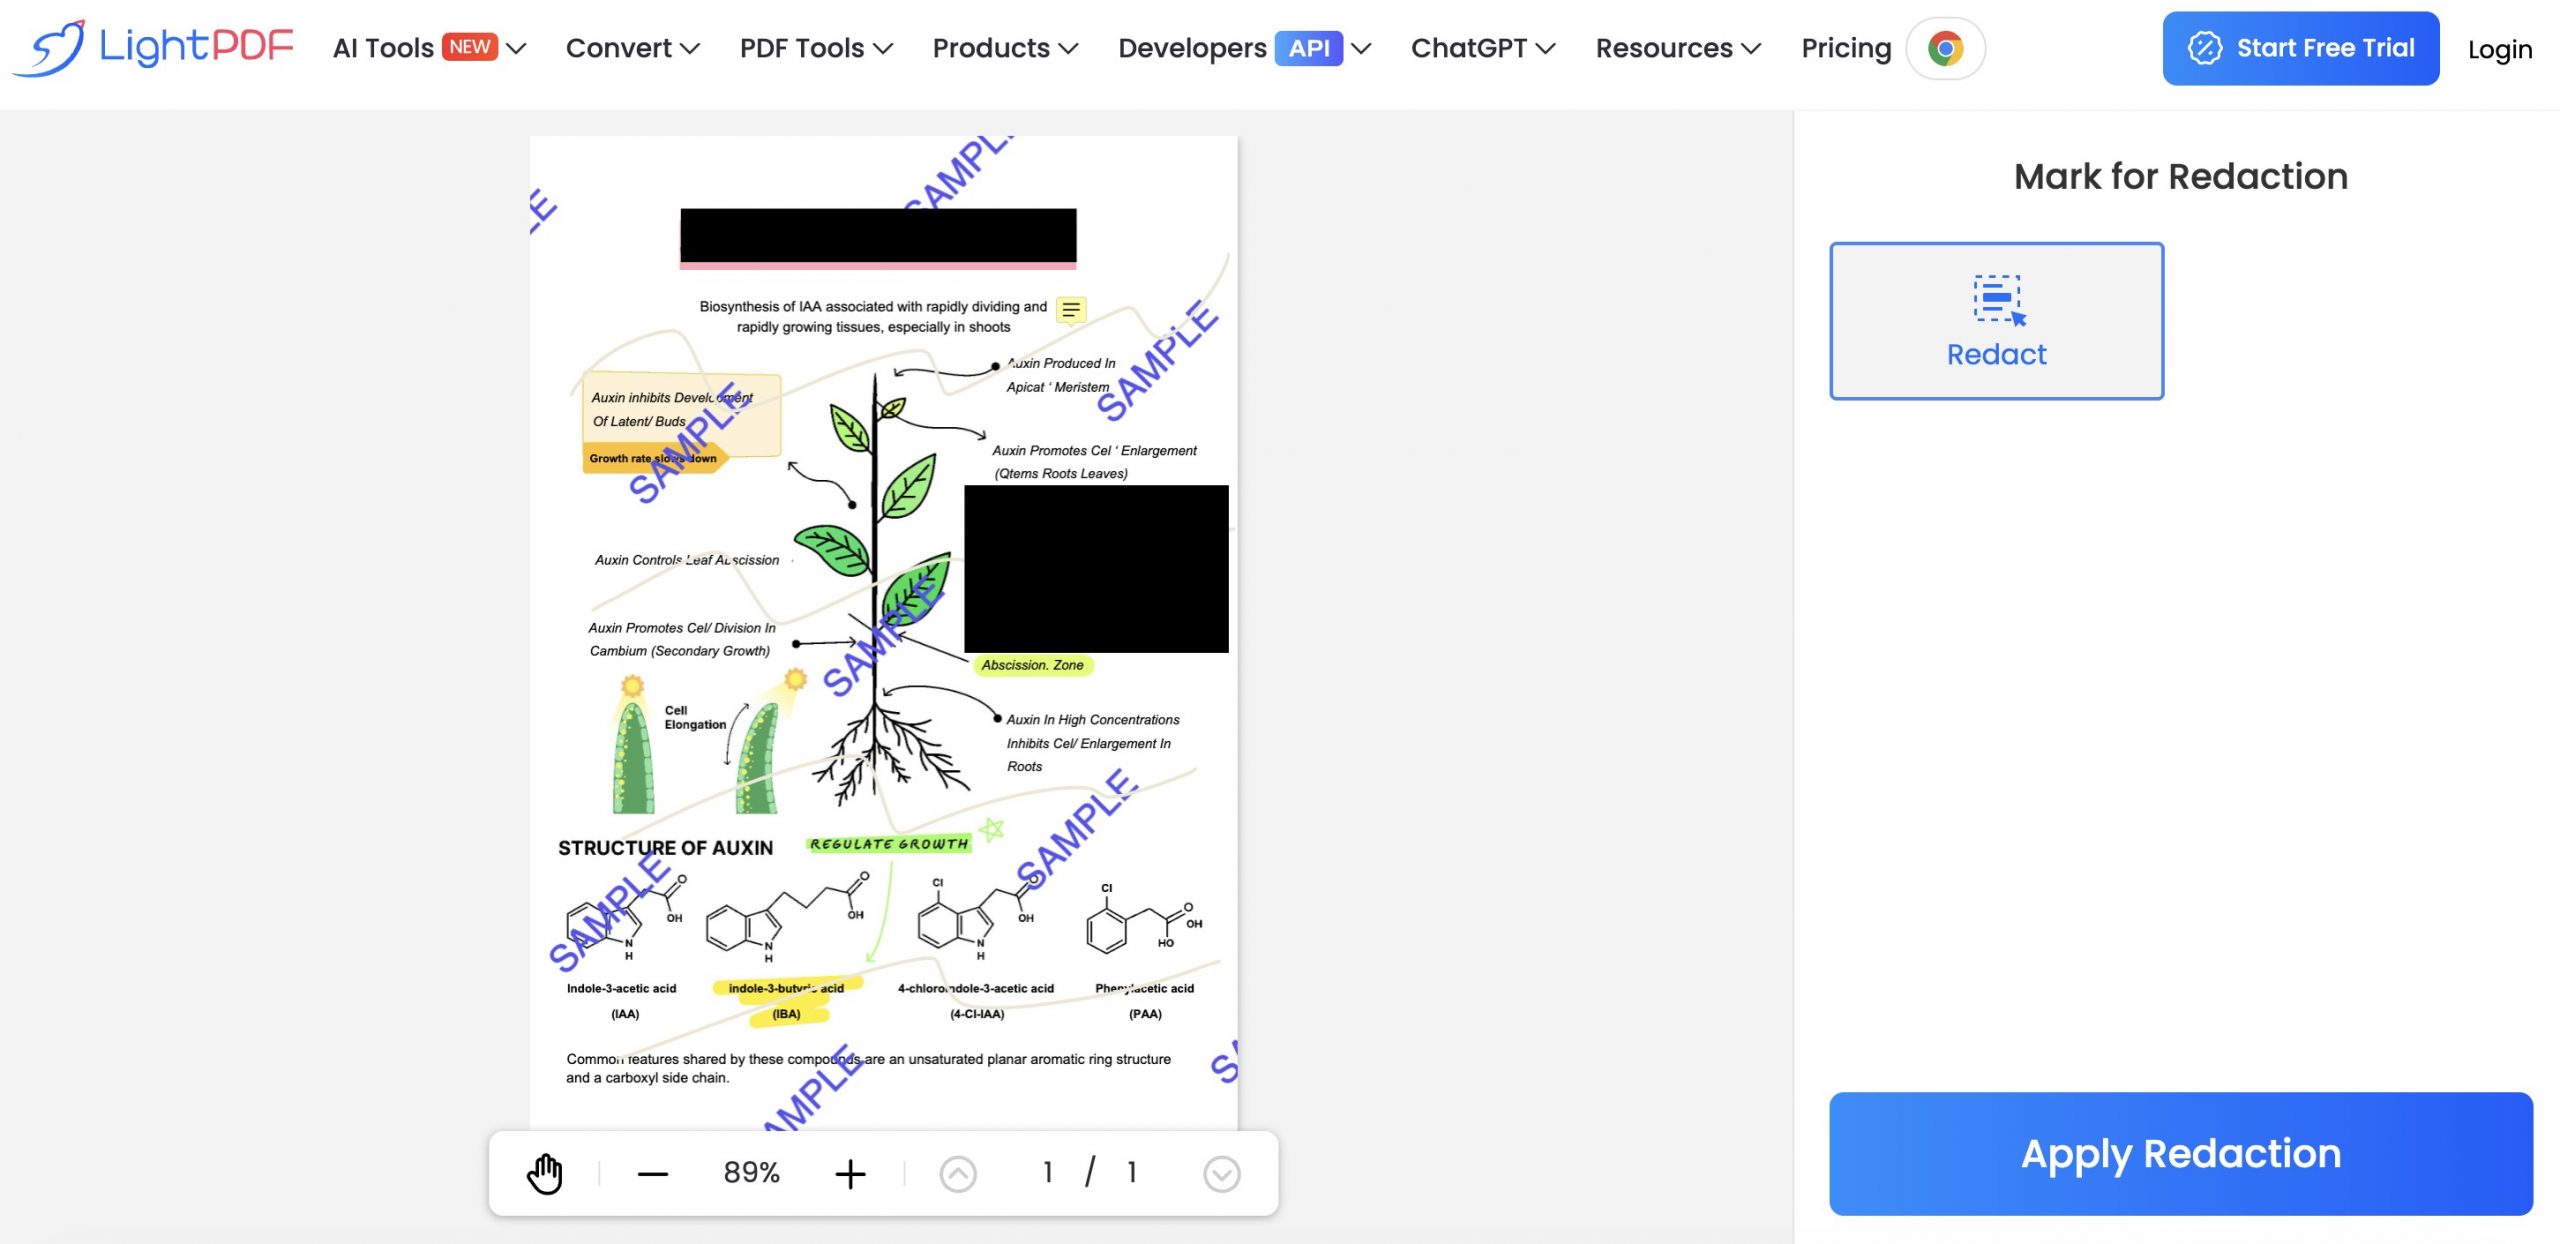Click the 'Growth rate slows down' tag

click(653, 459)
